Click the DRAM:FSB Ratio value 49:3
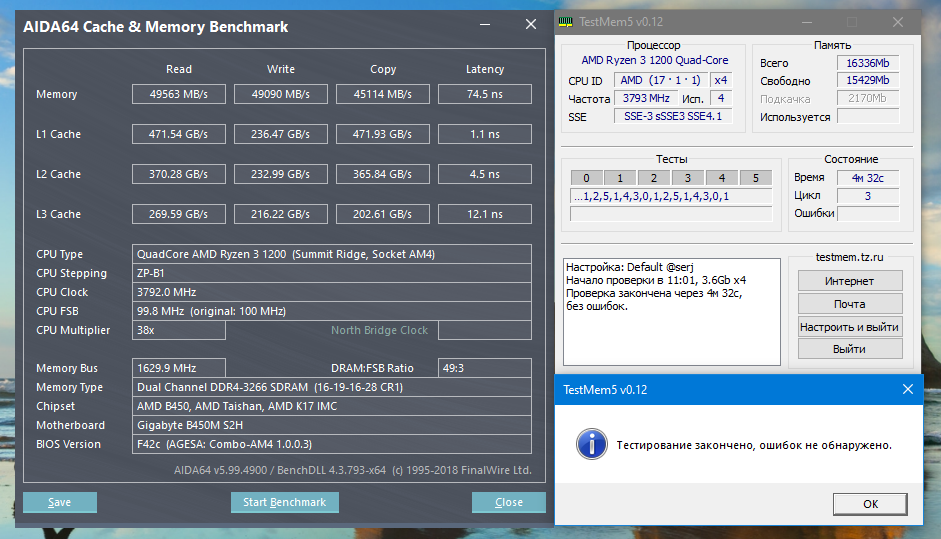Viewport: 941px width, 539px height. 485,368
